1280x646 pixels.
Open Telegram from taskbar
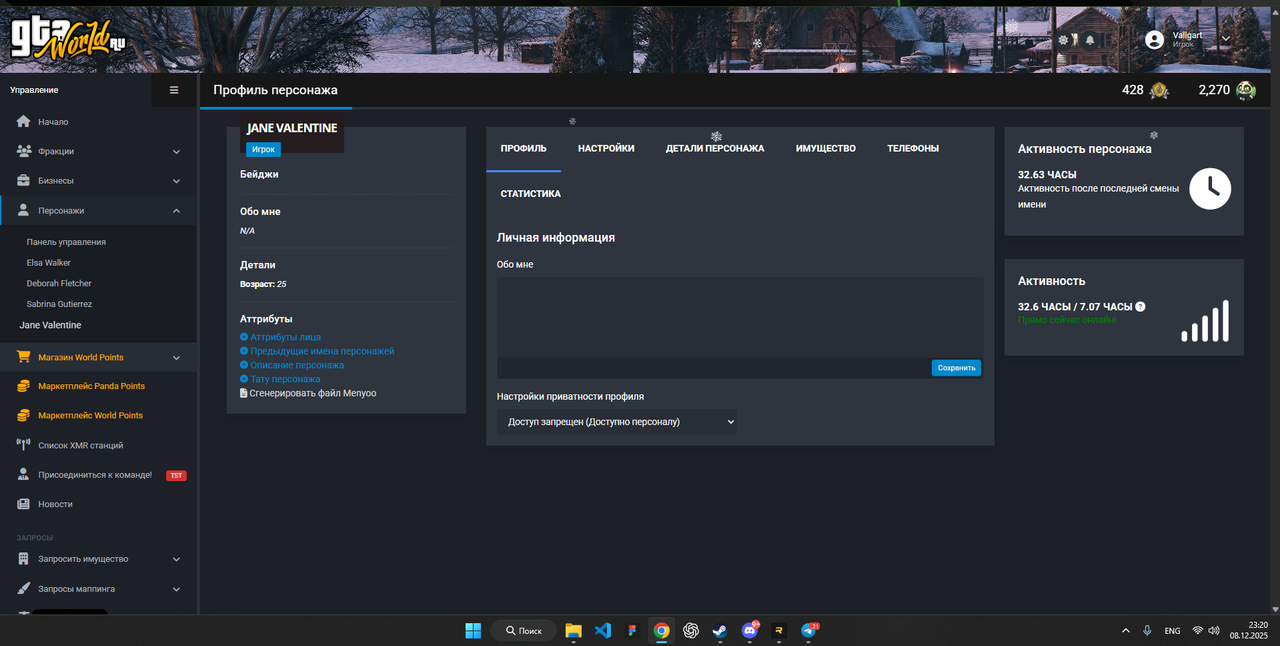point(809,631)
